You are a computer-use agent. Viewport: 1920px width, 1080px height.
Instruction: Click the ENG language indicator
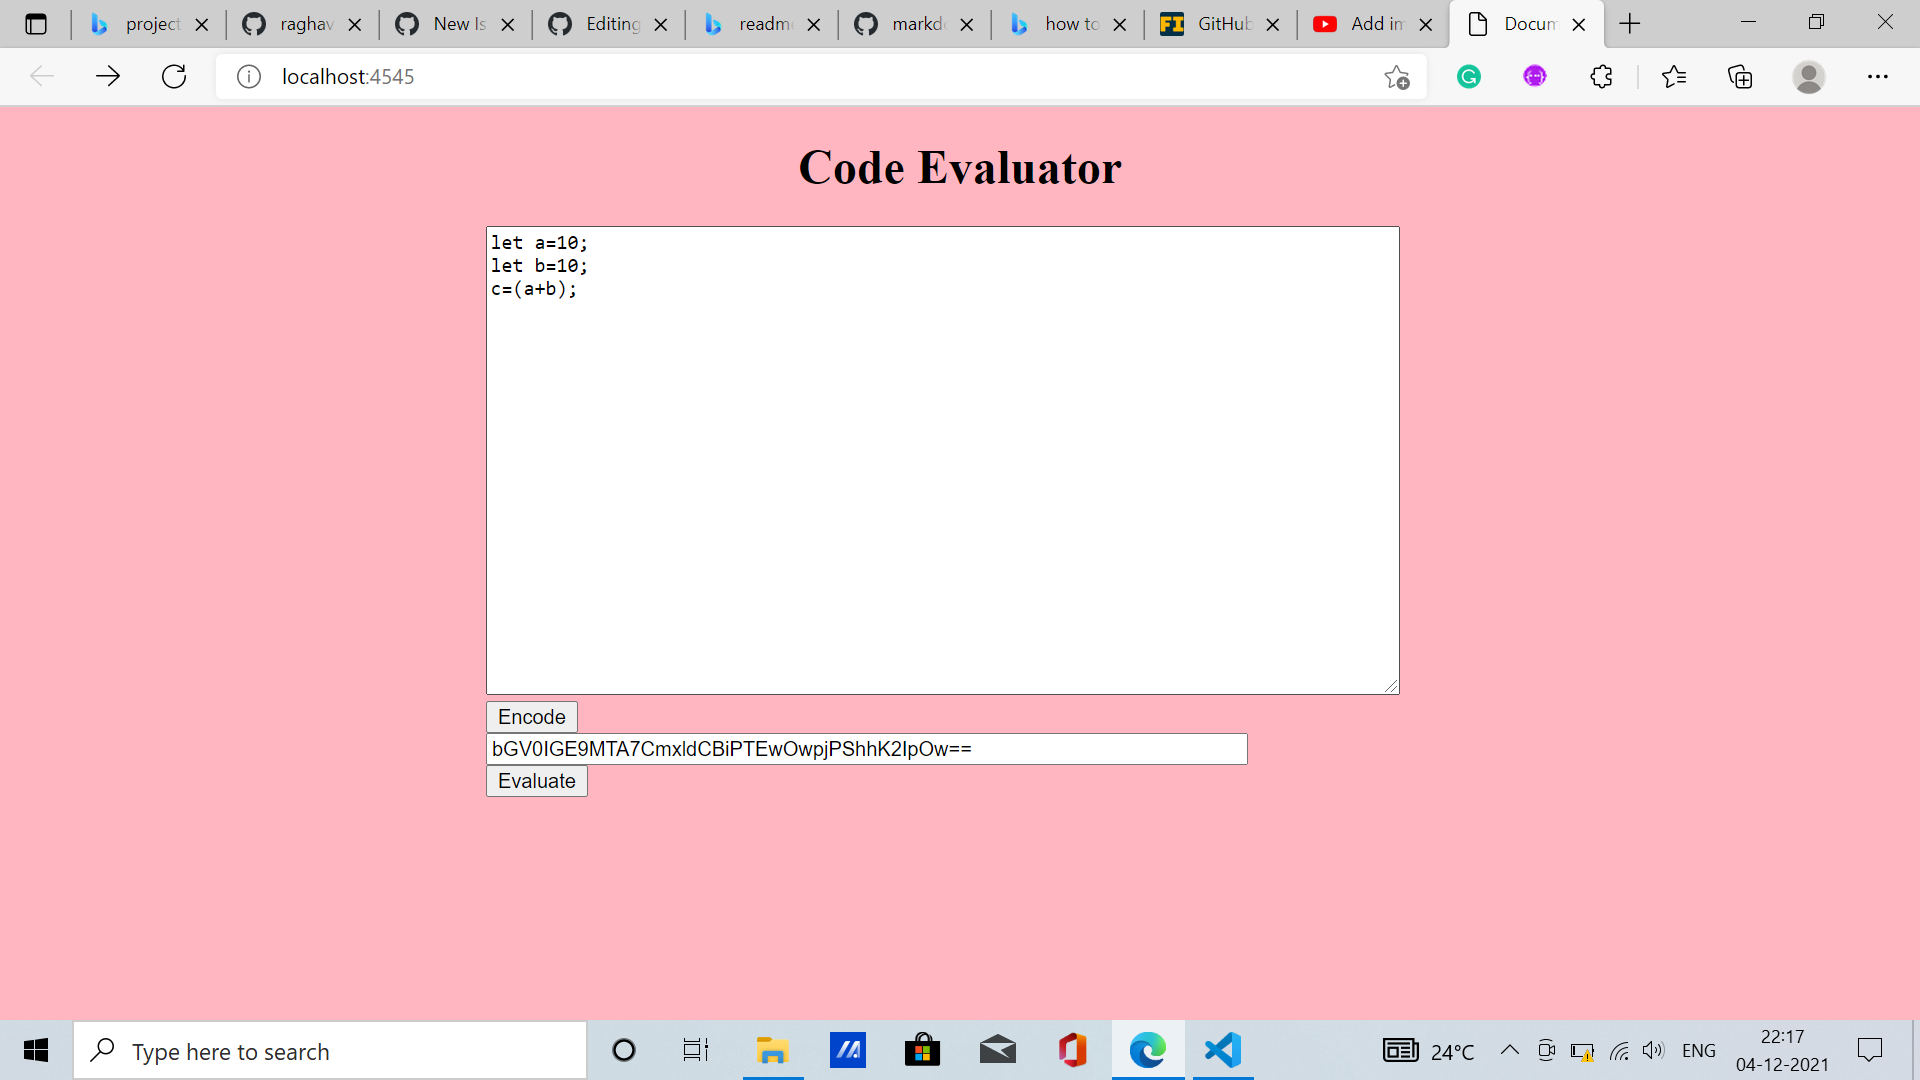click(x=1699, y=1051)
